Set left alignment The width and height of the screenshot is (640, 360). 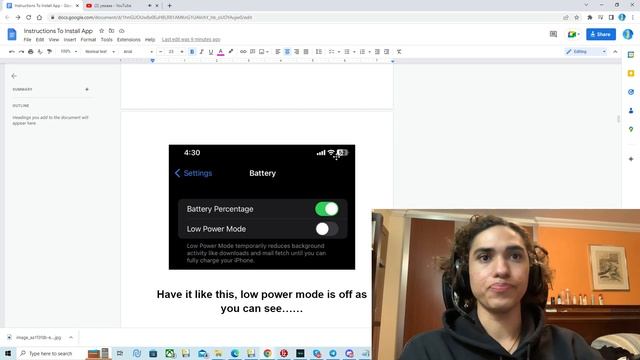click(x=278, y=52)
